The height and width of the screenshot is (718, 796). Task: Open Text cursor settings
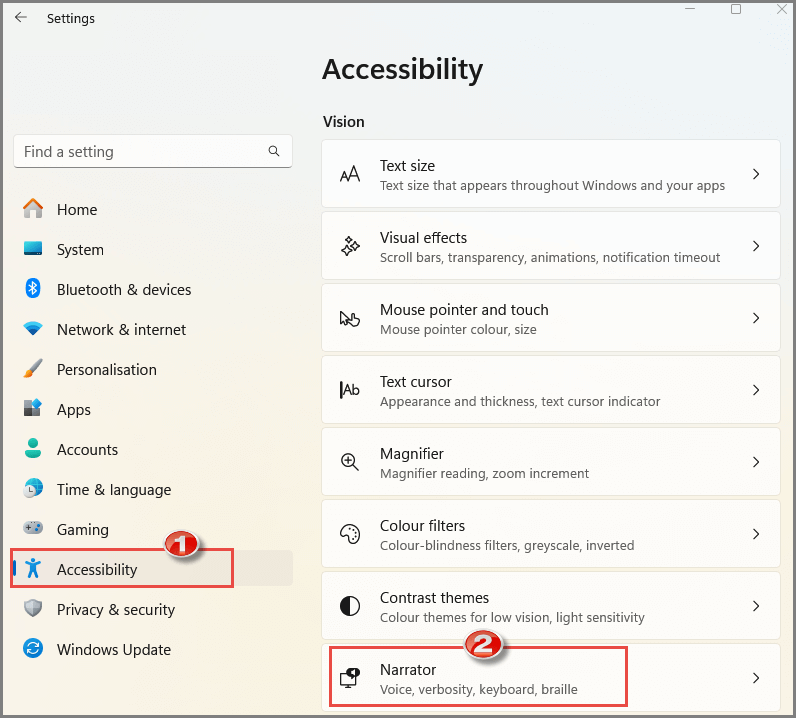click(x=551, y=389)
